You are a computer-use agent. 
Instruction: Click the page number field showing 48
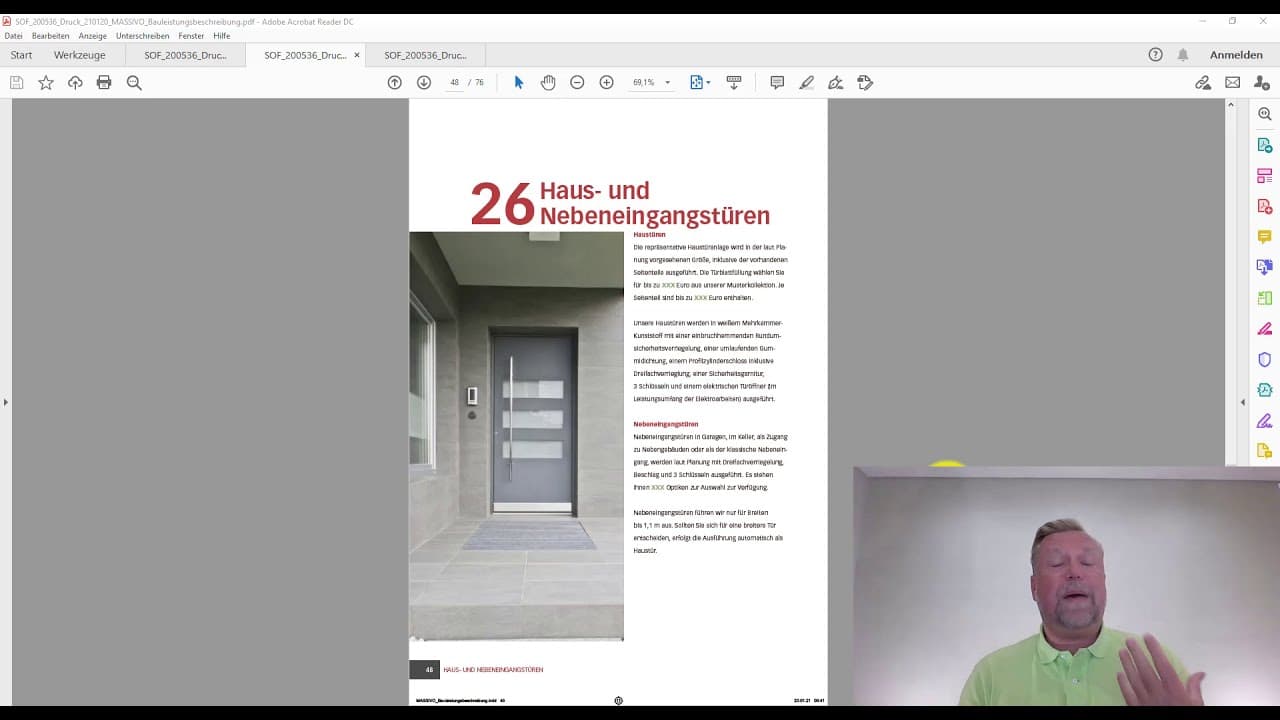(455, 83)
